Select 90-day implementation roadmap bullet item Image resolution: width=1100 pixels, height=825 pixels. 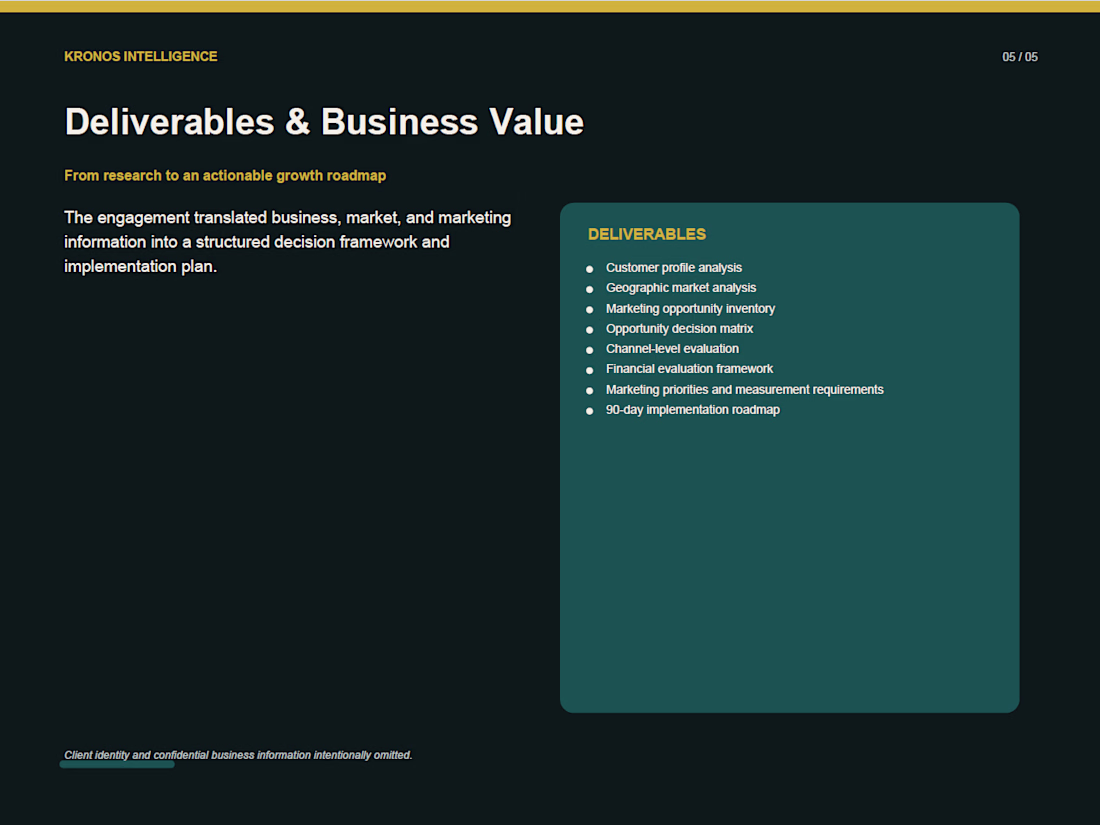tap(692, 410)
